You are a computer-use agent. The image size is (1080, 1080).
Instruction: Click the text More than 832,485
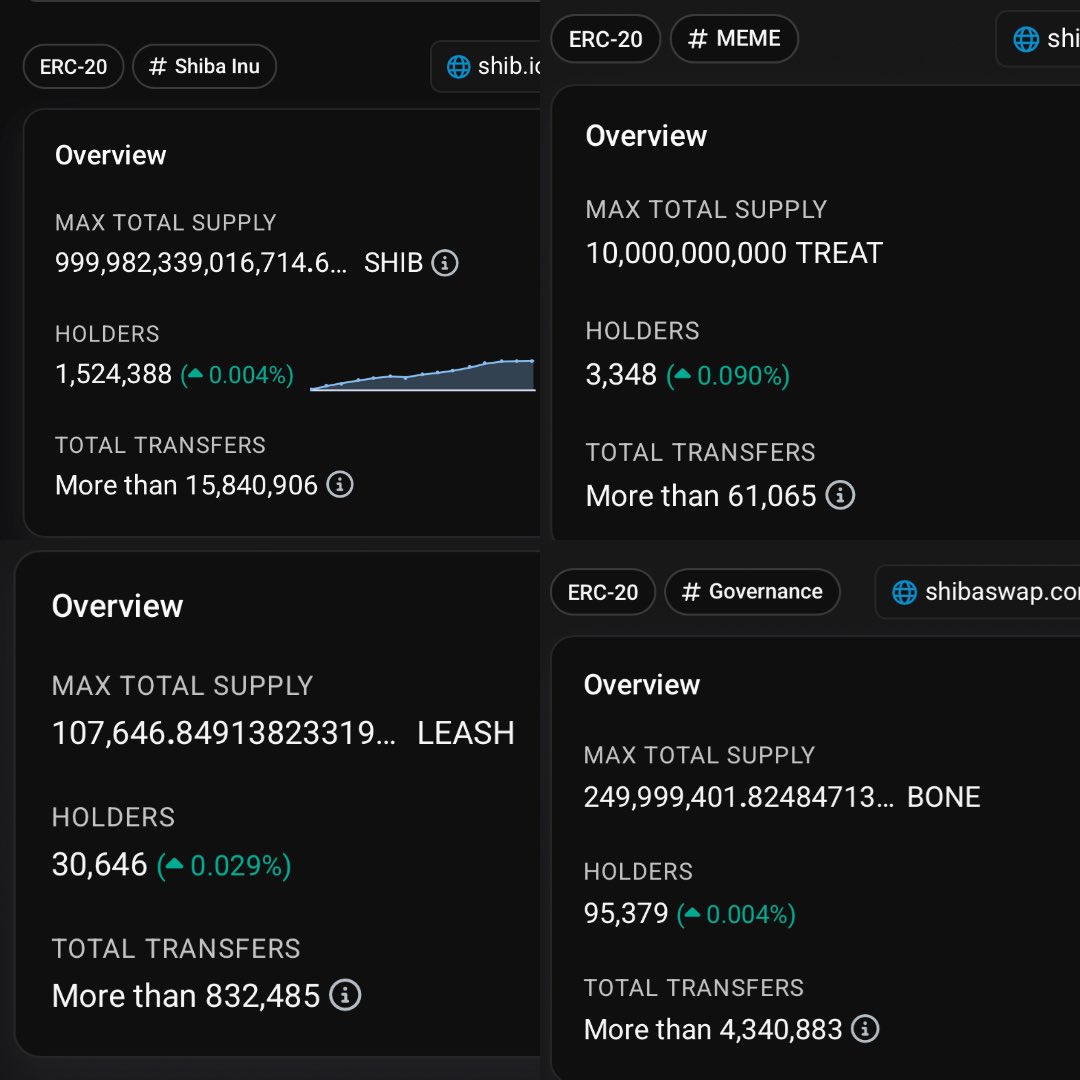pos(186,995)
